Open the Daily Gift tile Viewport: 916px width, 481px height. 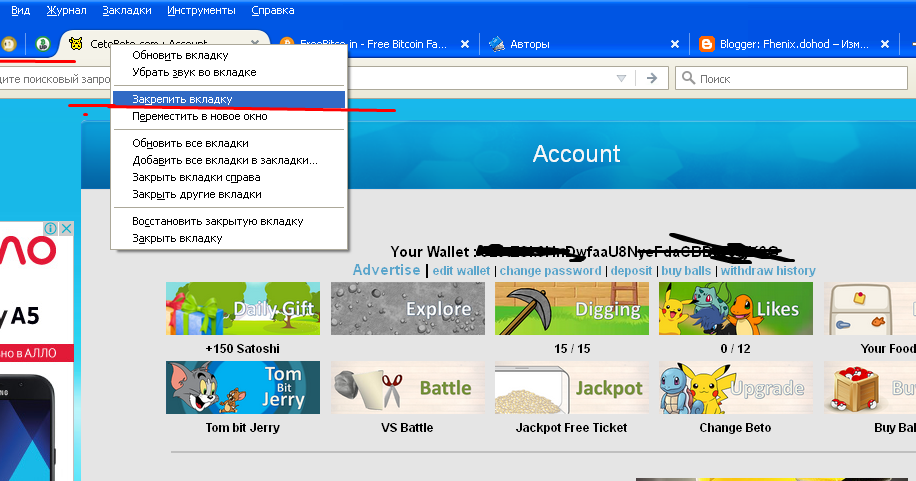242,309
